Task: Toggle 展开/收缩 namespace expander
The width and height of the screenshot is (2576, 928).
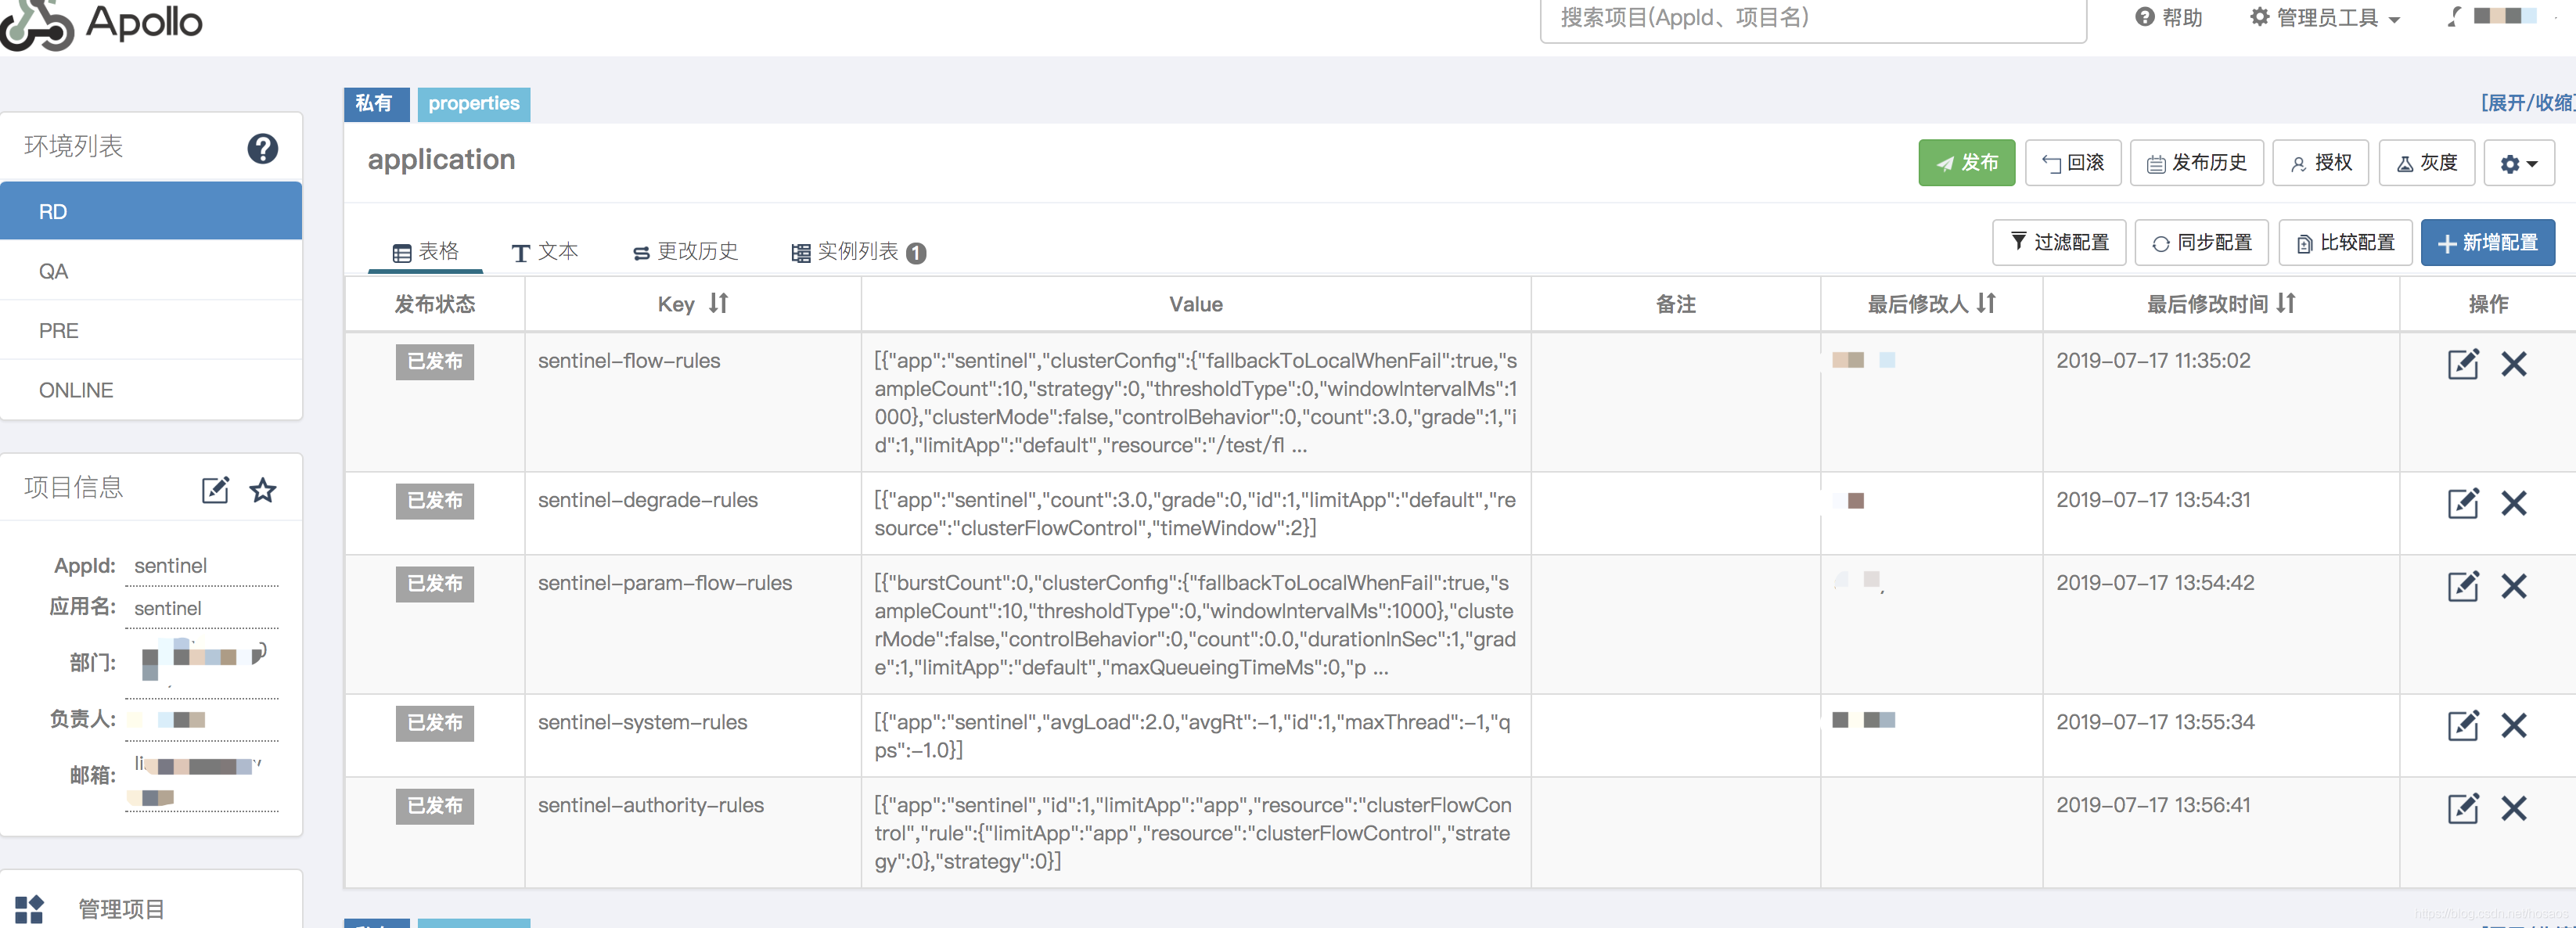Action: [x=2526, y=102]
